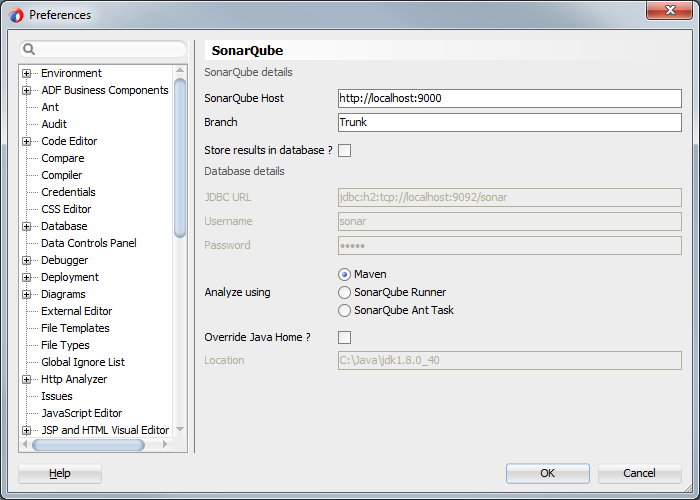The image size is (700, 500).
Task: Choose SonarQube Runner analysis option
Action: 345,292
